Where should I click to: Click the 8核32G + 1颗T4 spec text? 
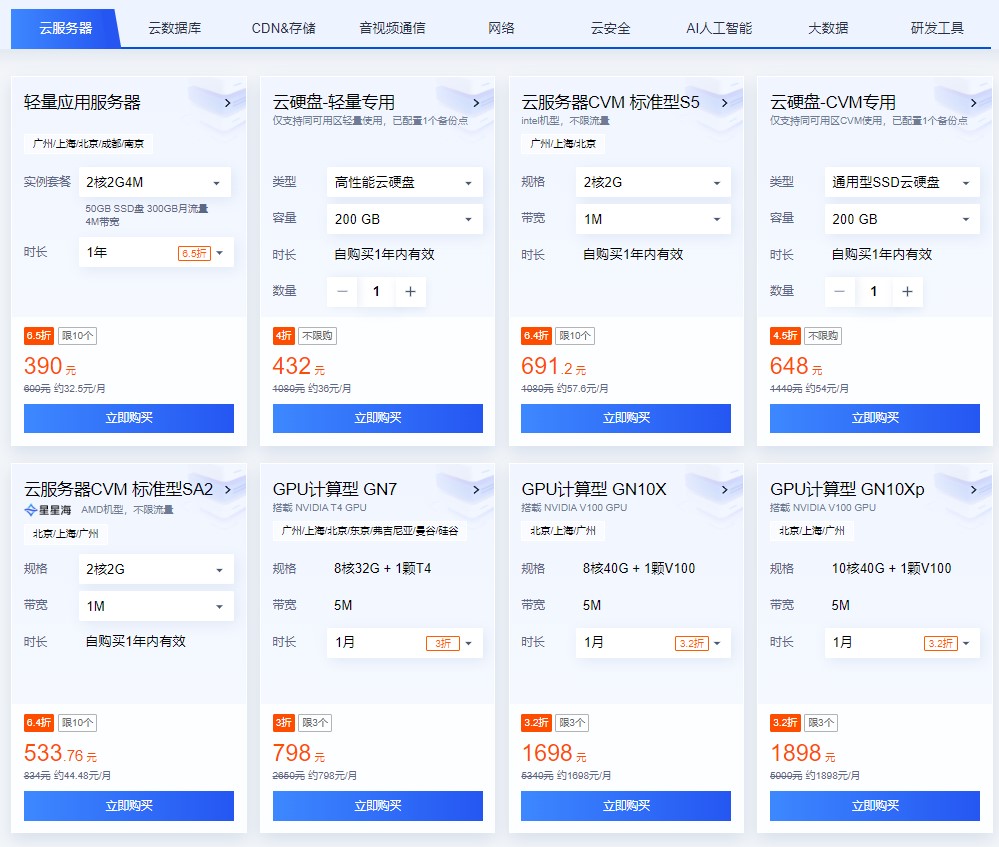[x=382, y=568]
